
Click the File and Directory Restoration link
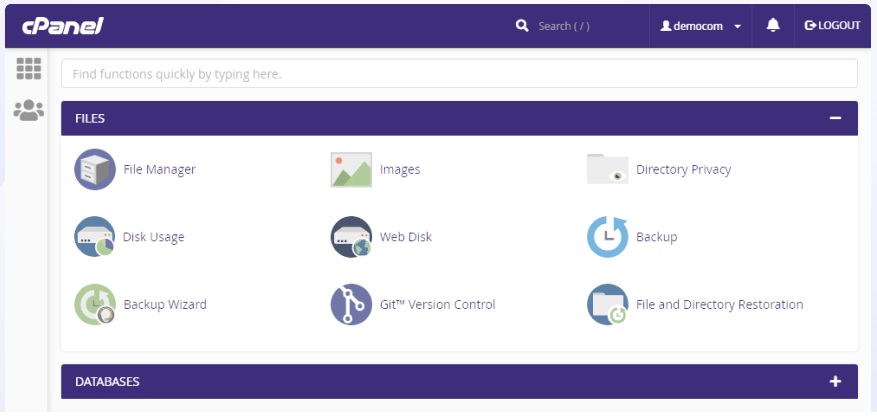[x=719, y=305]
